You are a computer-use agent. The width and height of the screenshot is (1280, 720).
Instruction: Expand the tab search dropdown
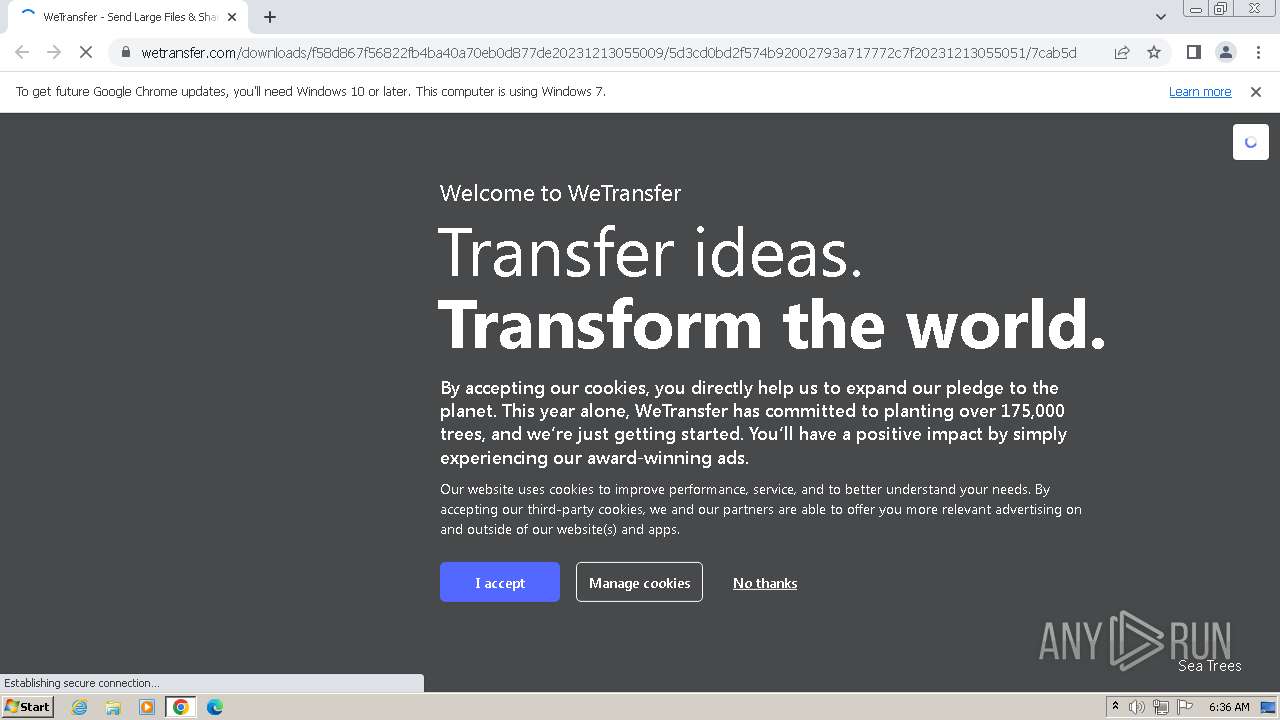(x=1160, y=17)
